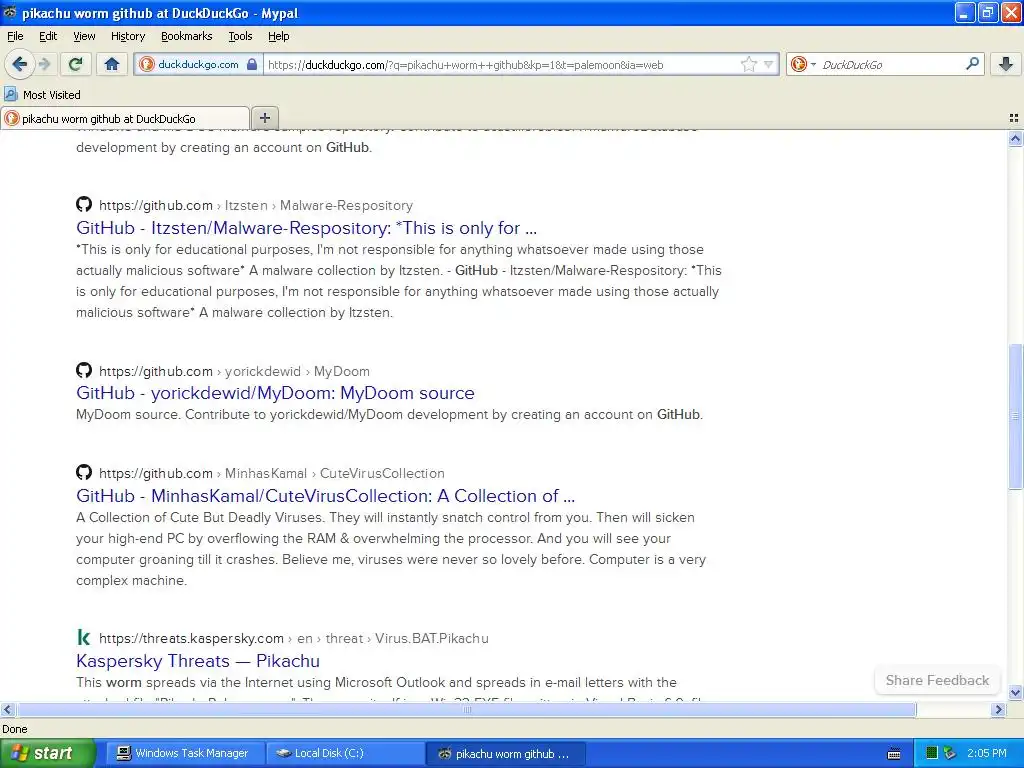Image resolution: width=1024 pixels, height=768 pixels.
Task: Click the vertical scrollbar down arrow
Action: (1015, 692)
